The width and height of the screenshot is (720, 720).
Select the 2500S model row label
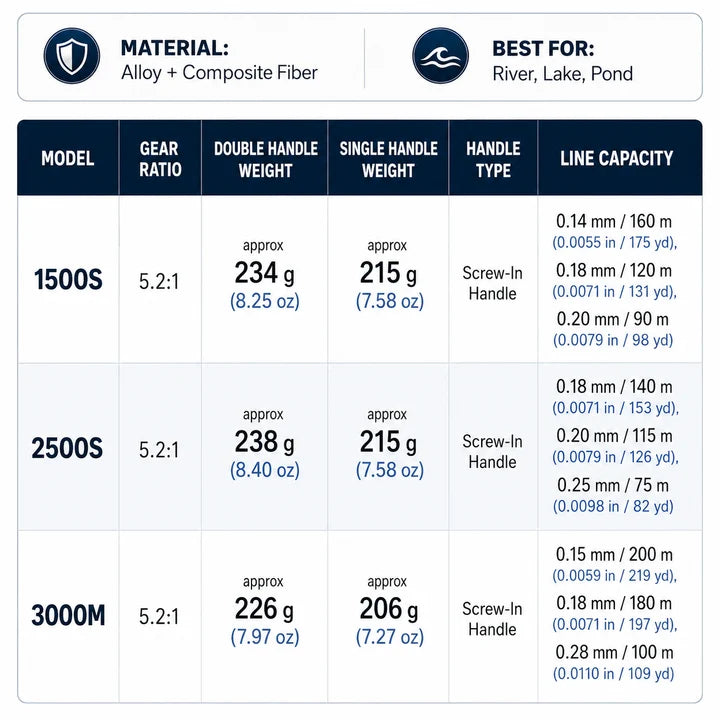(67, 448)
